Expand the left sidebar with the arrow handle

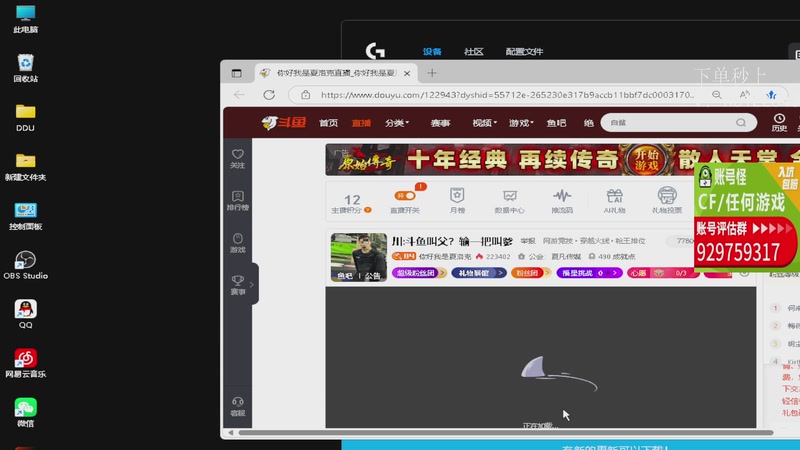[x=254, y=285]
